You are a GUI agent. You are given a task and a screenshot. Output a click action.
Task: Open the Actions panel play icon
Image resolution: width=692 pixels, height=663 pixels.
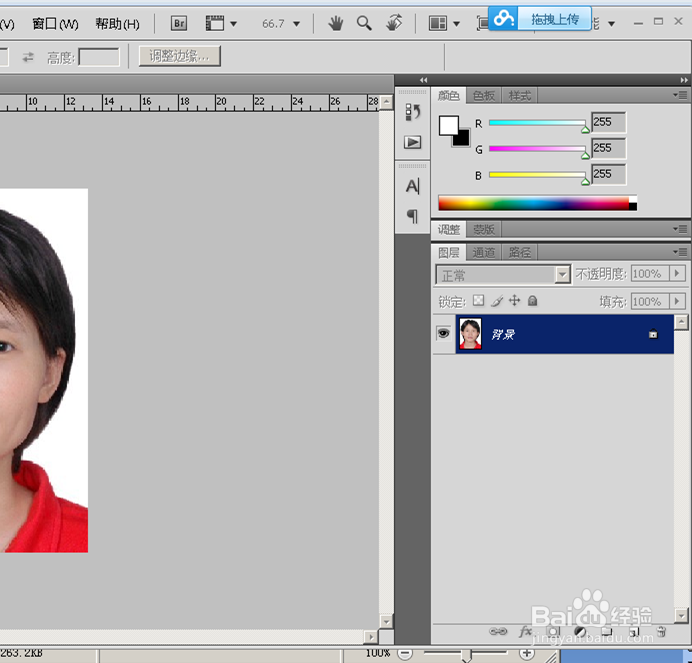[413, 142]
